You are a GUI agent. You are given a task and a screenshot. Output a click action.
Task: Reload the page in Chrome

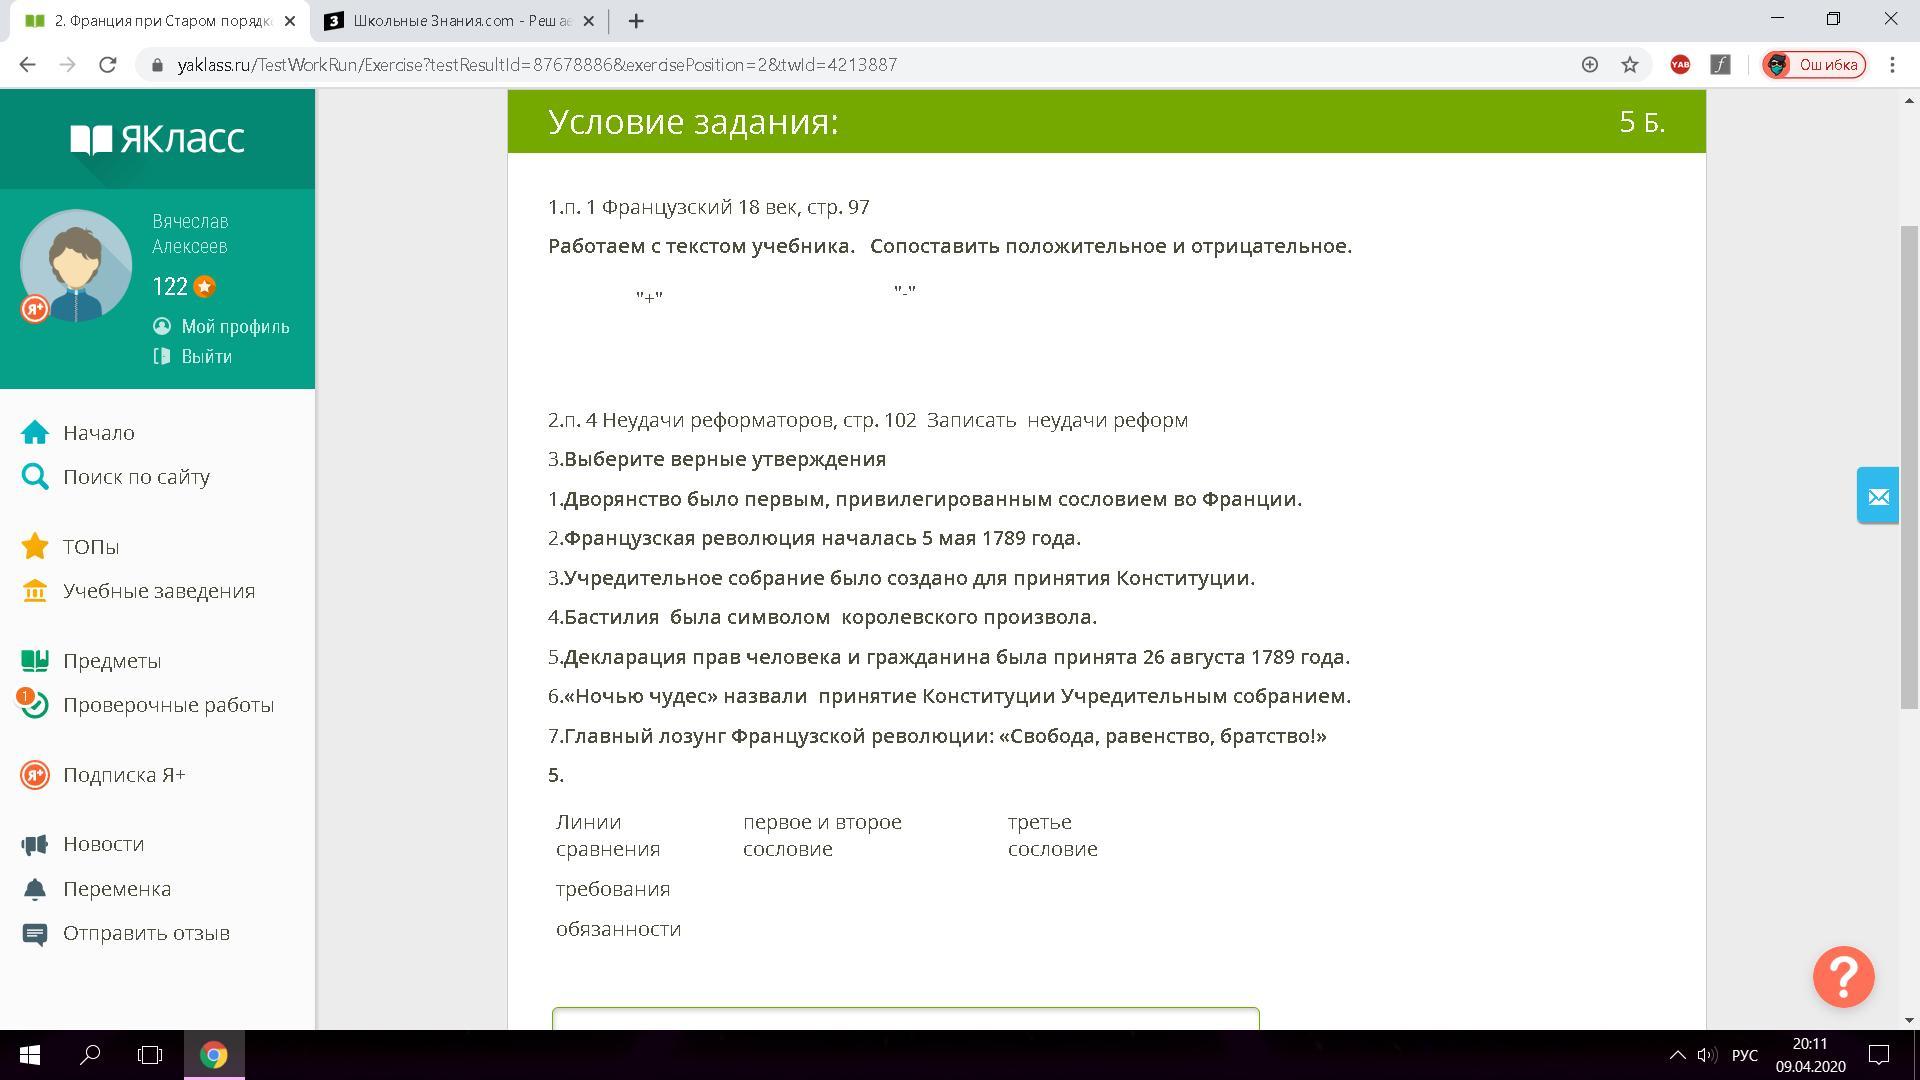108,65
